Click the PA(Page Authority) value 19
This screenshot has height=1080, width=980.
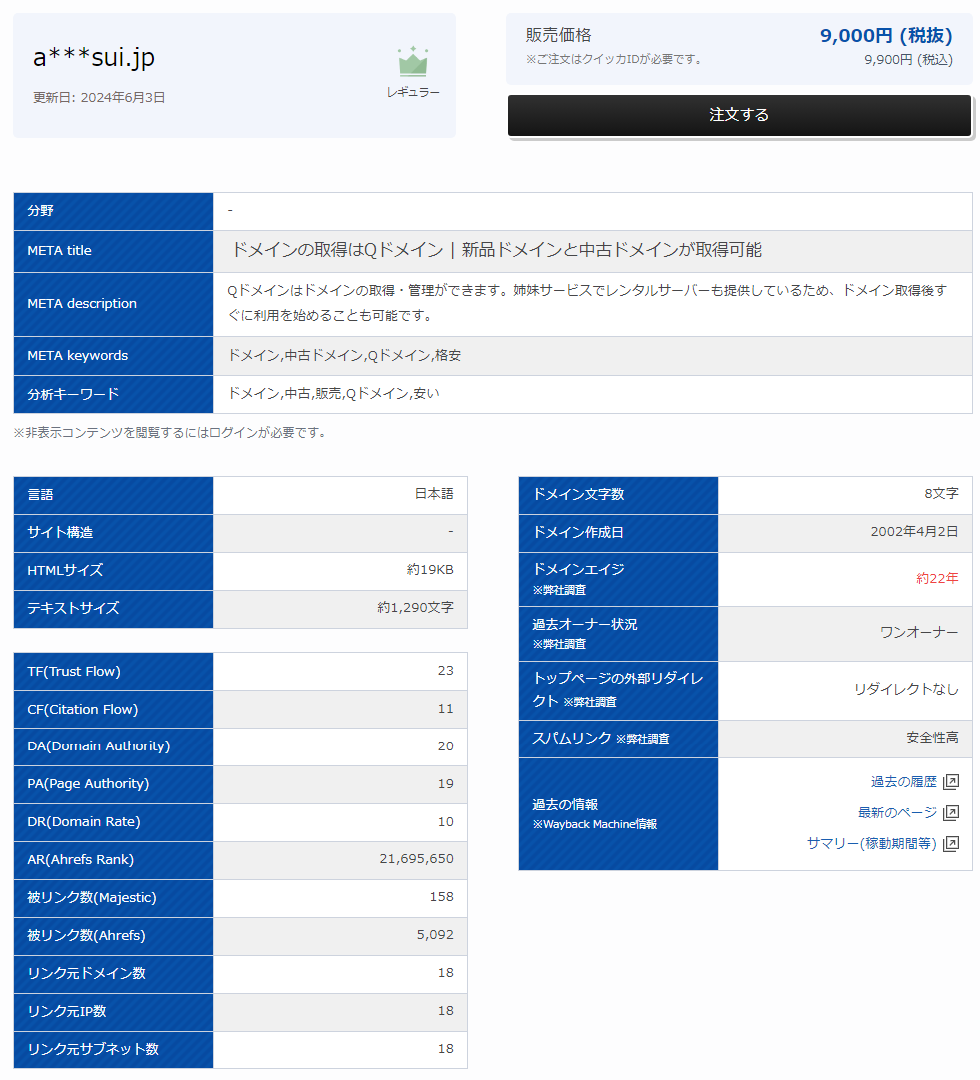(446, 784)
